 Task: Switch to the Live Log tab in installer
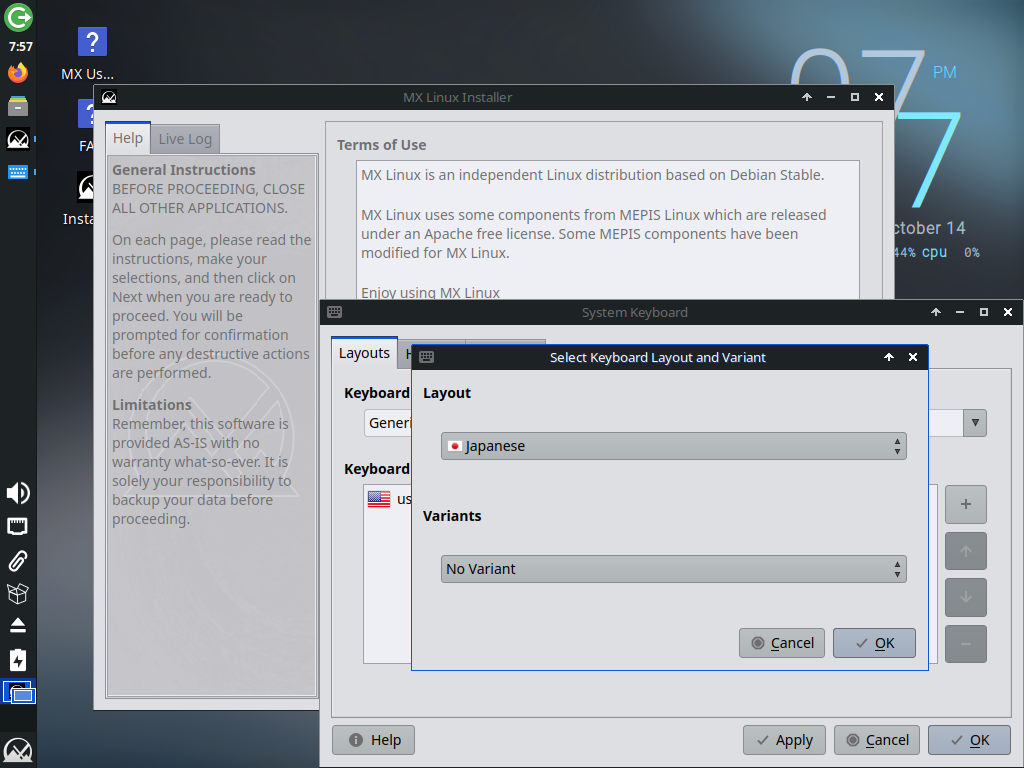pos(185,139)
